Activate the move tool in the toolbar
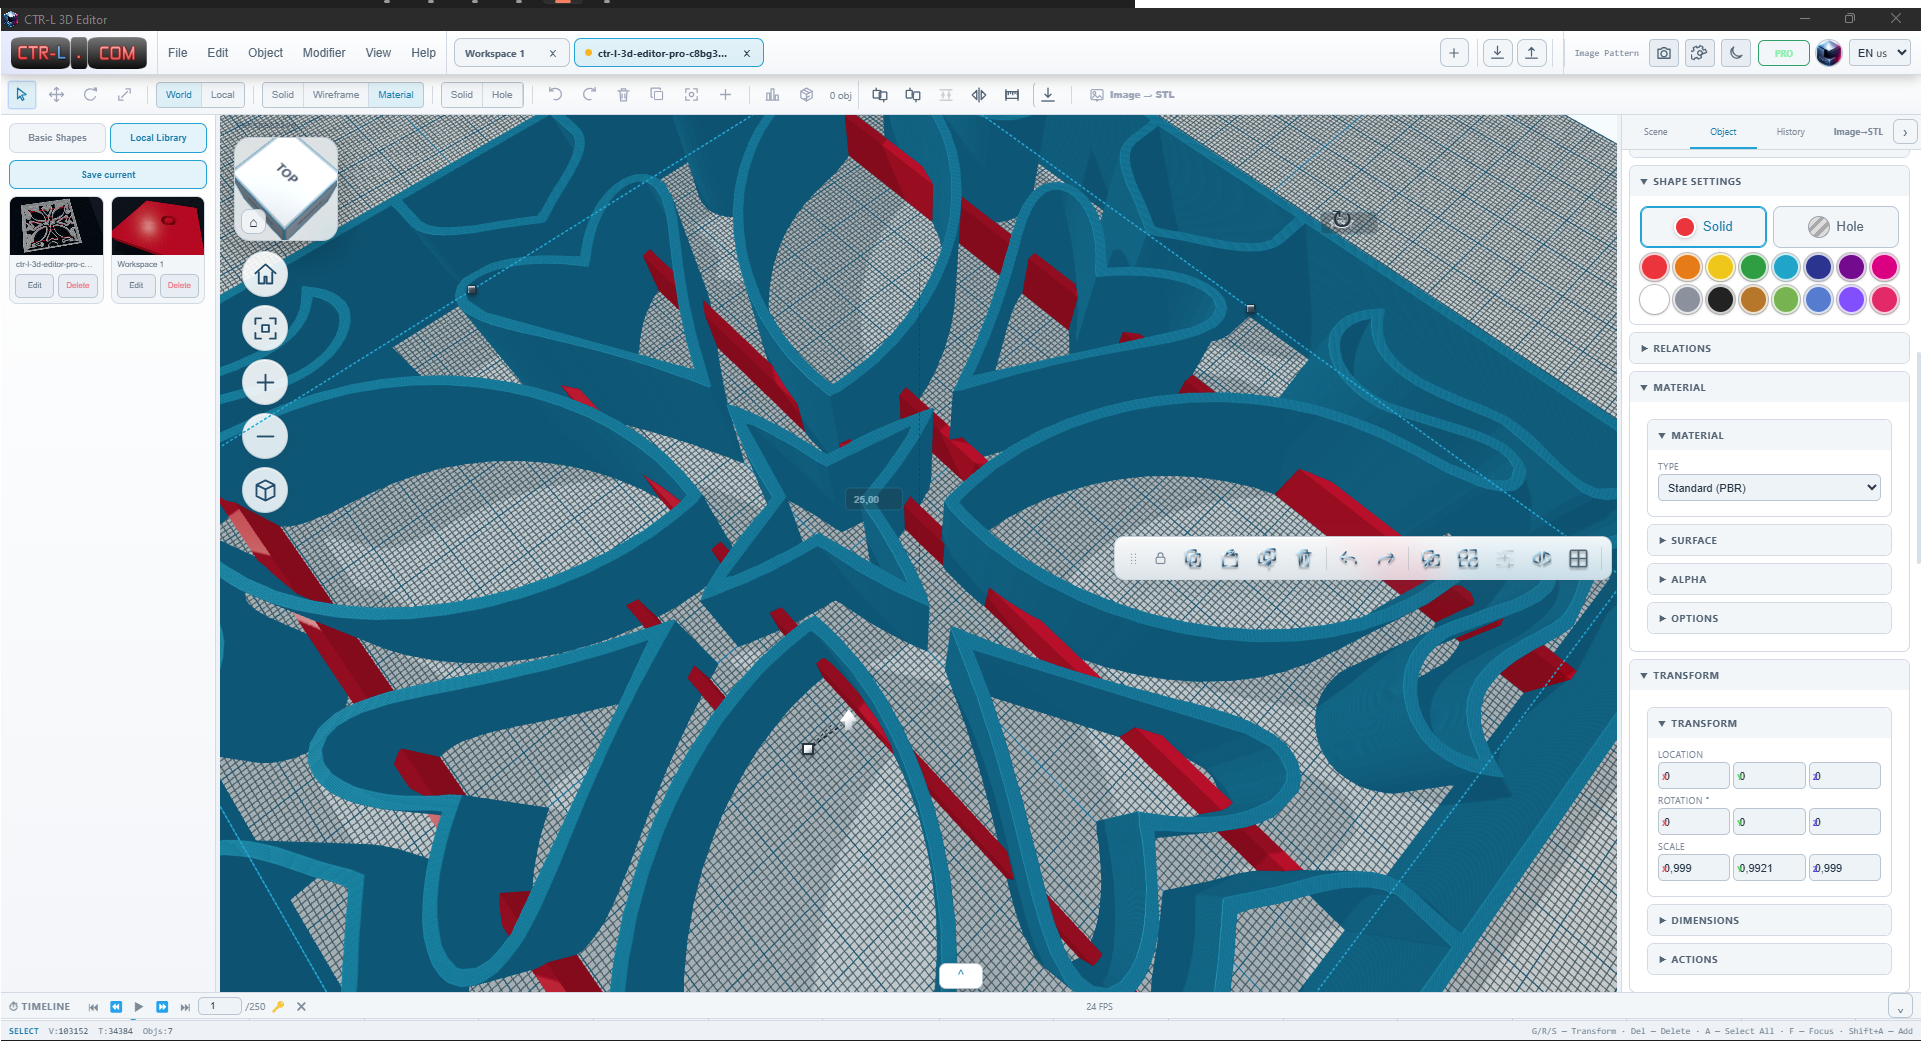The width and height of the screenshot is (1921, 1041). click(56, 95)
